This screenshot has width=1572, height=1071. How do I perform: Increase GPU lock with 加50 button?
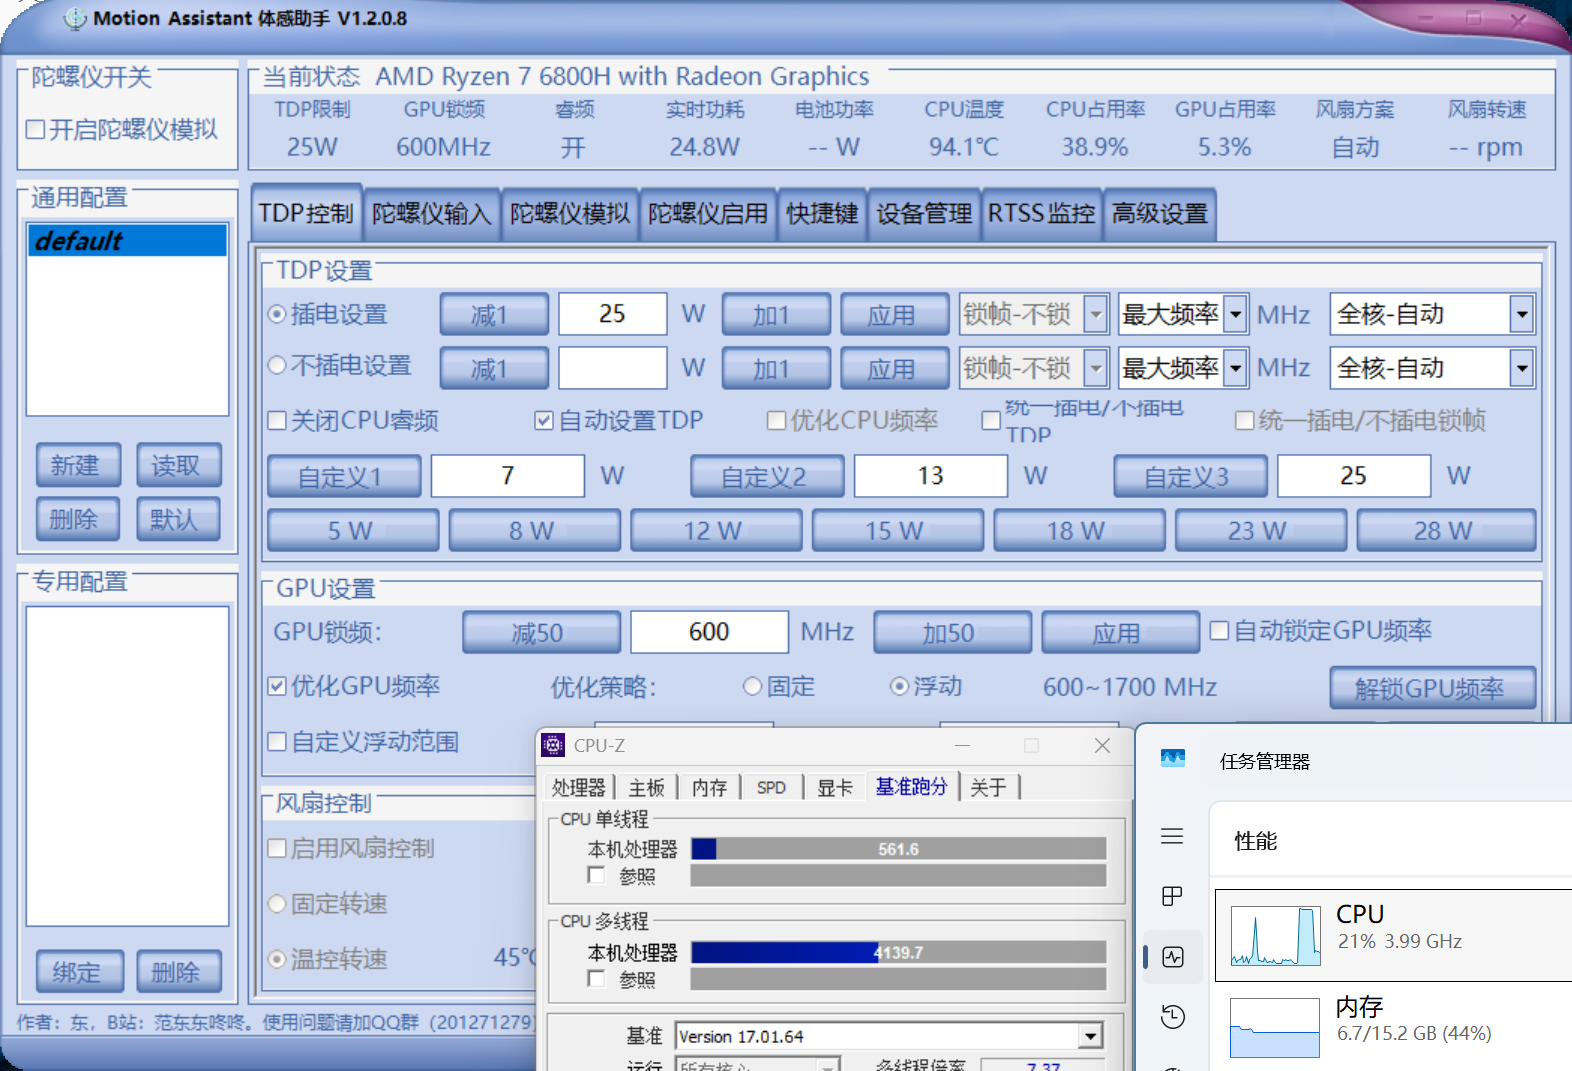[x=952, y=633]
